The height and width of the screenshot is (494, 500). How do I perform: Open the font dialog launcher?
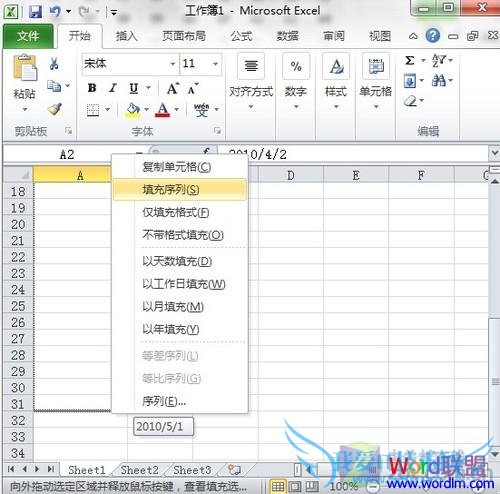pos(217,131)
